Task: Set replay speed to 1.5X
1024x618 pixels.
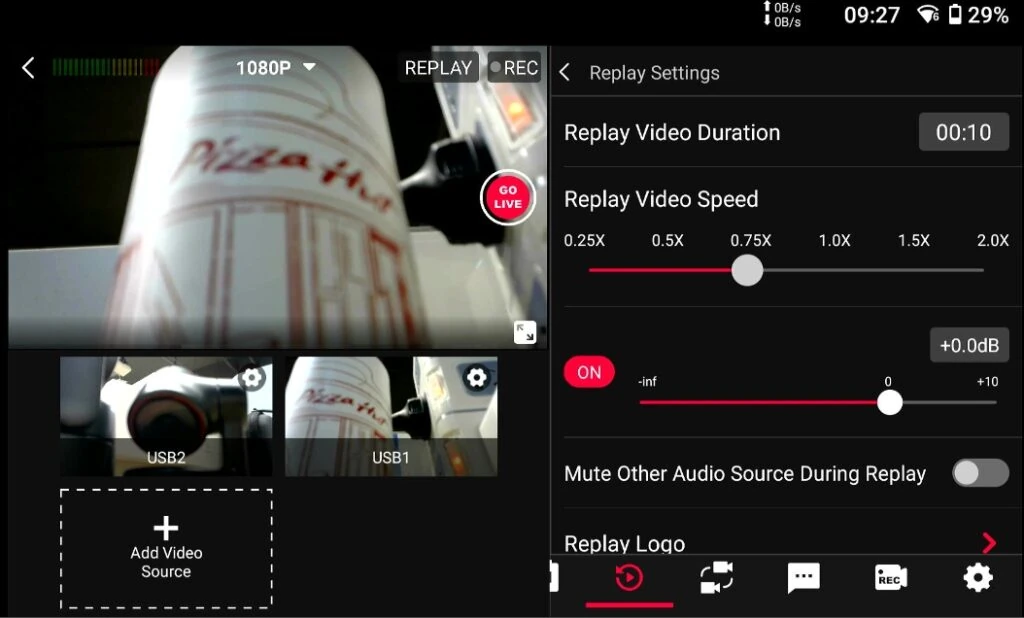Action: coord(914,240)
